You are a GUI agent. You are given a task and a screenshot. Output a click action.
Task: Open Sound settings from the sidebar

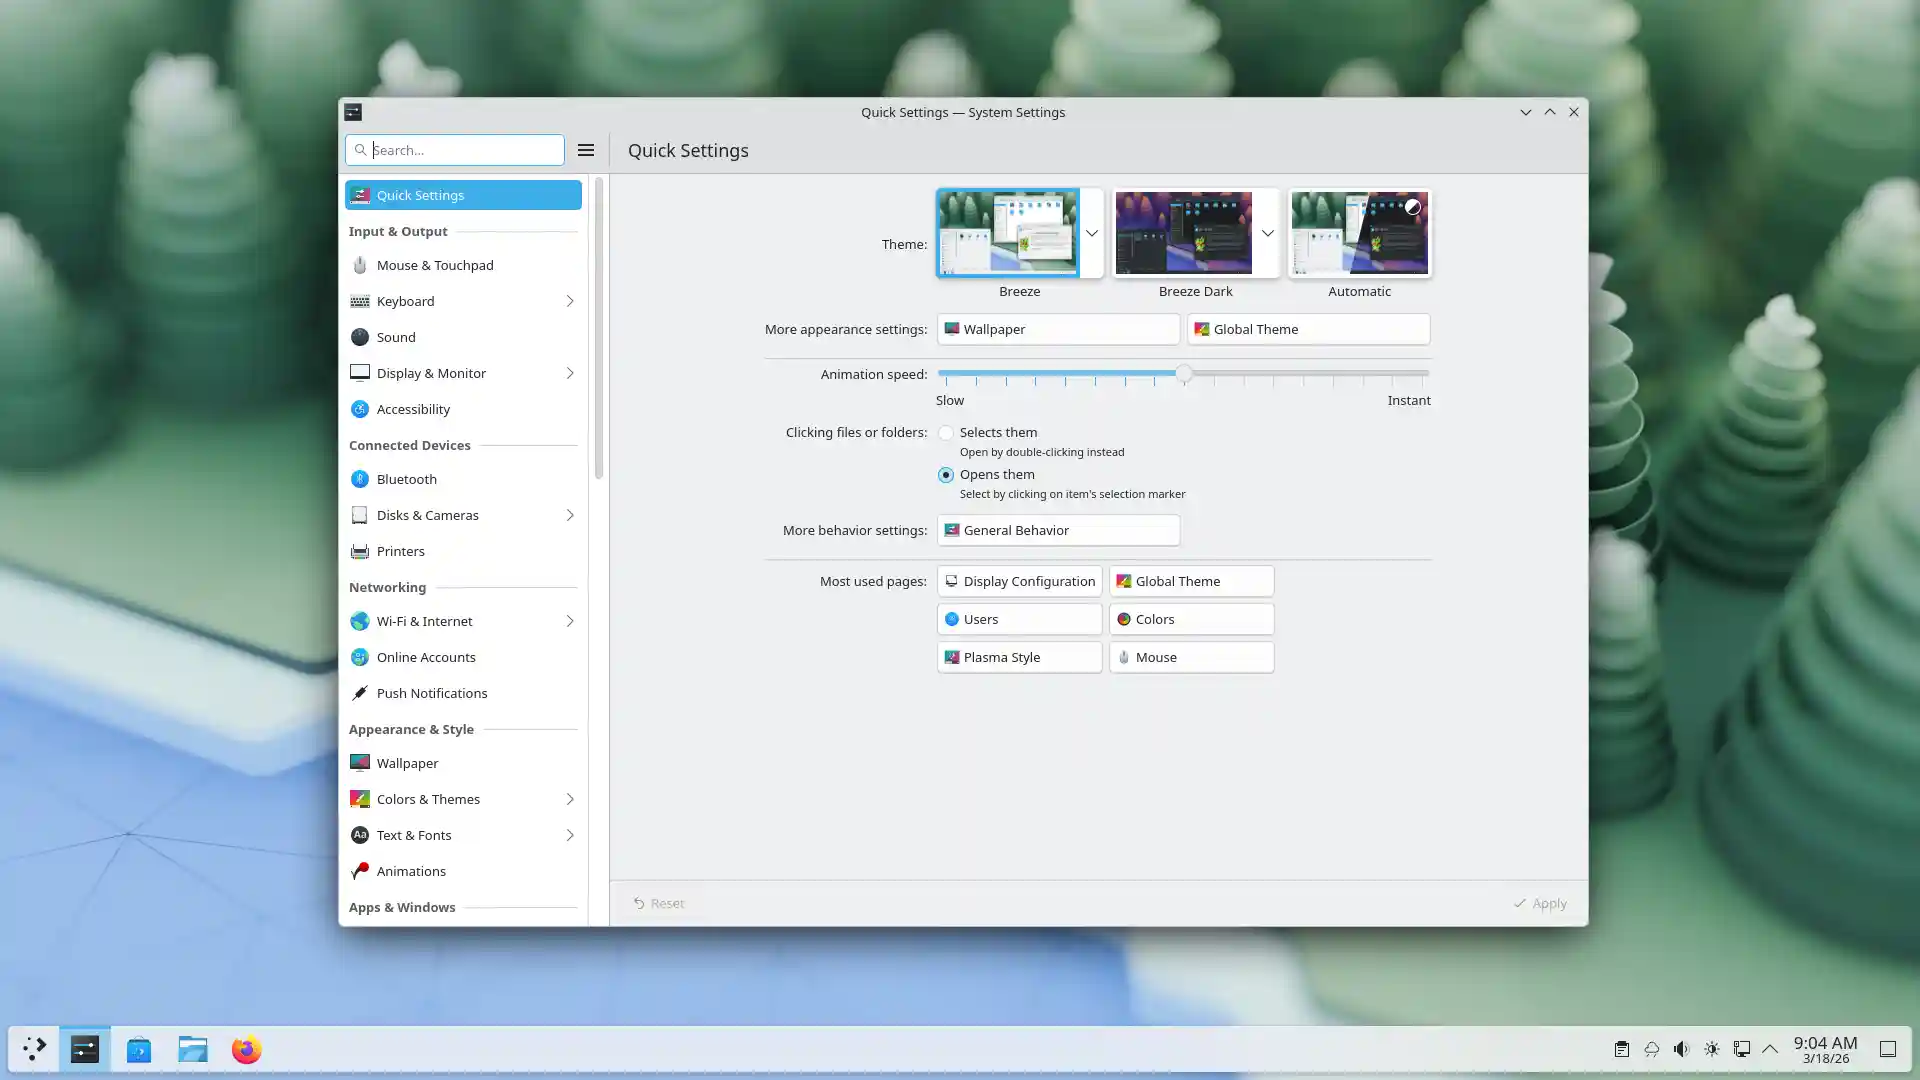[396, 337]
